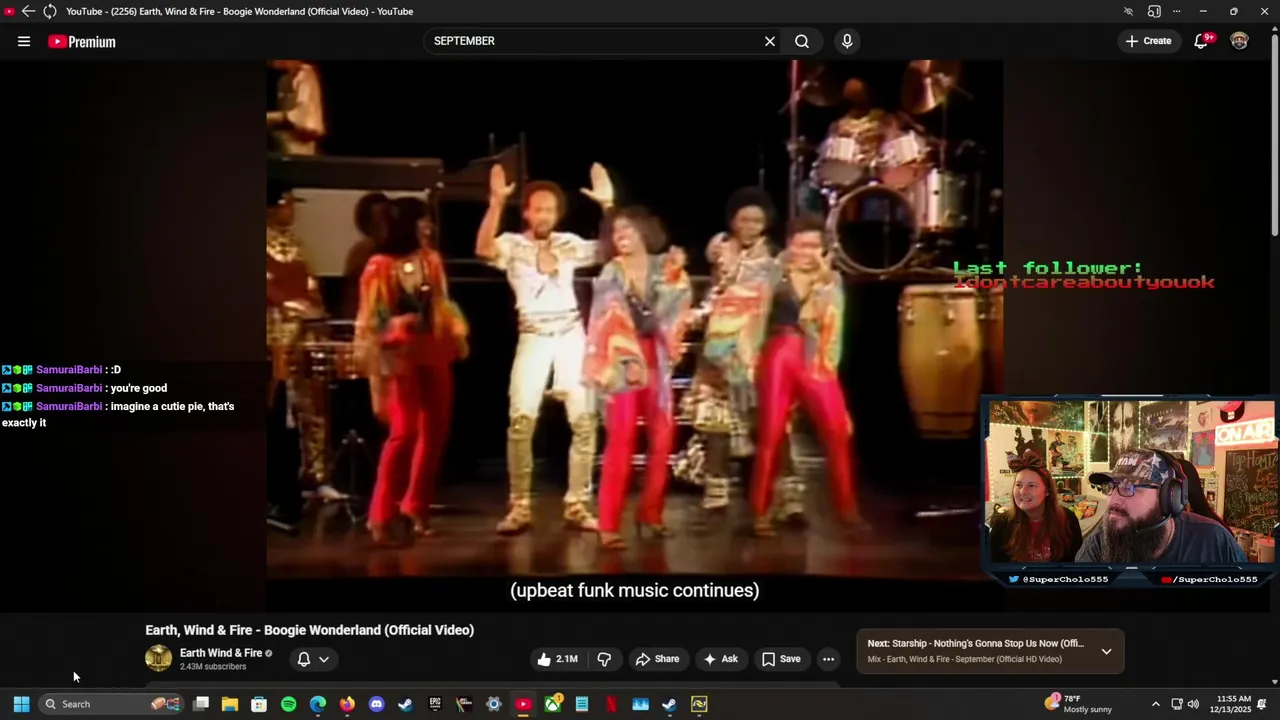Share the Boogie Wonderland video
This screenshot has width=1280, height=720.
pyautogui.click(x=657, y=659)
